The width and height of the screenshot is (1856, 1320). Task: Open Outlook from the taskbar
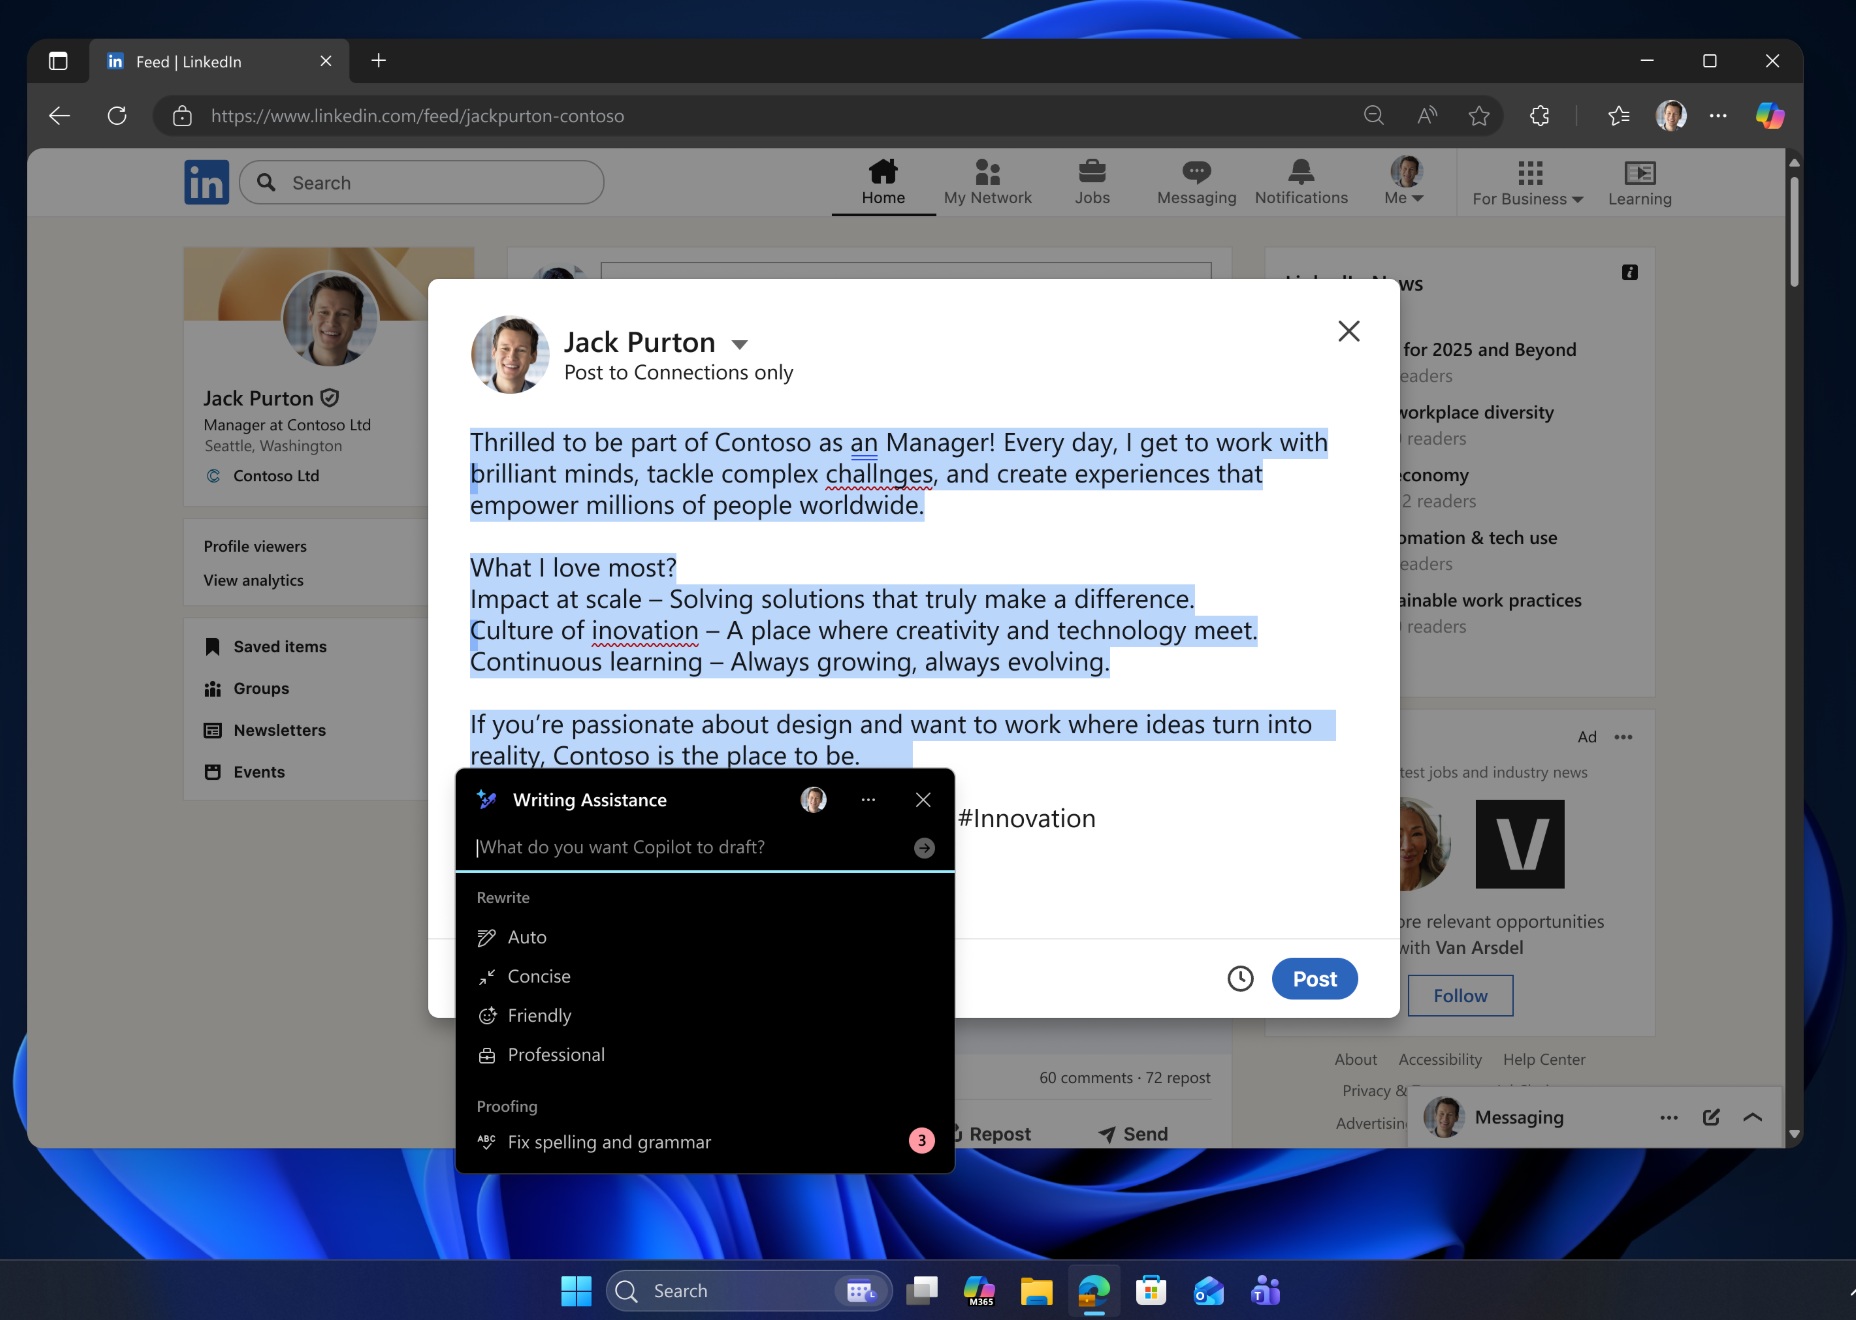(1207, 1291)
